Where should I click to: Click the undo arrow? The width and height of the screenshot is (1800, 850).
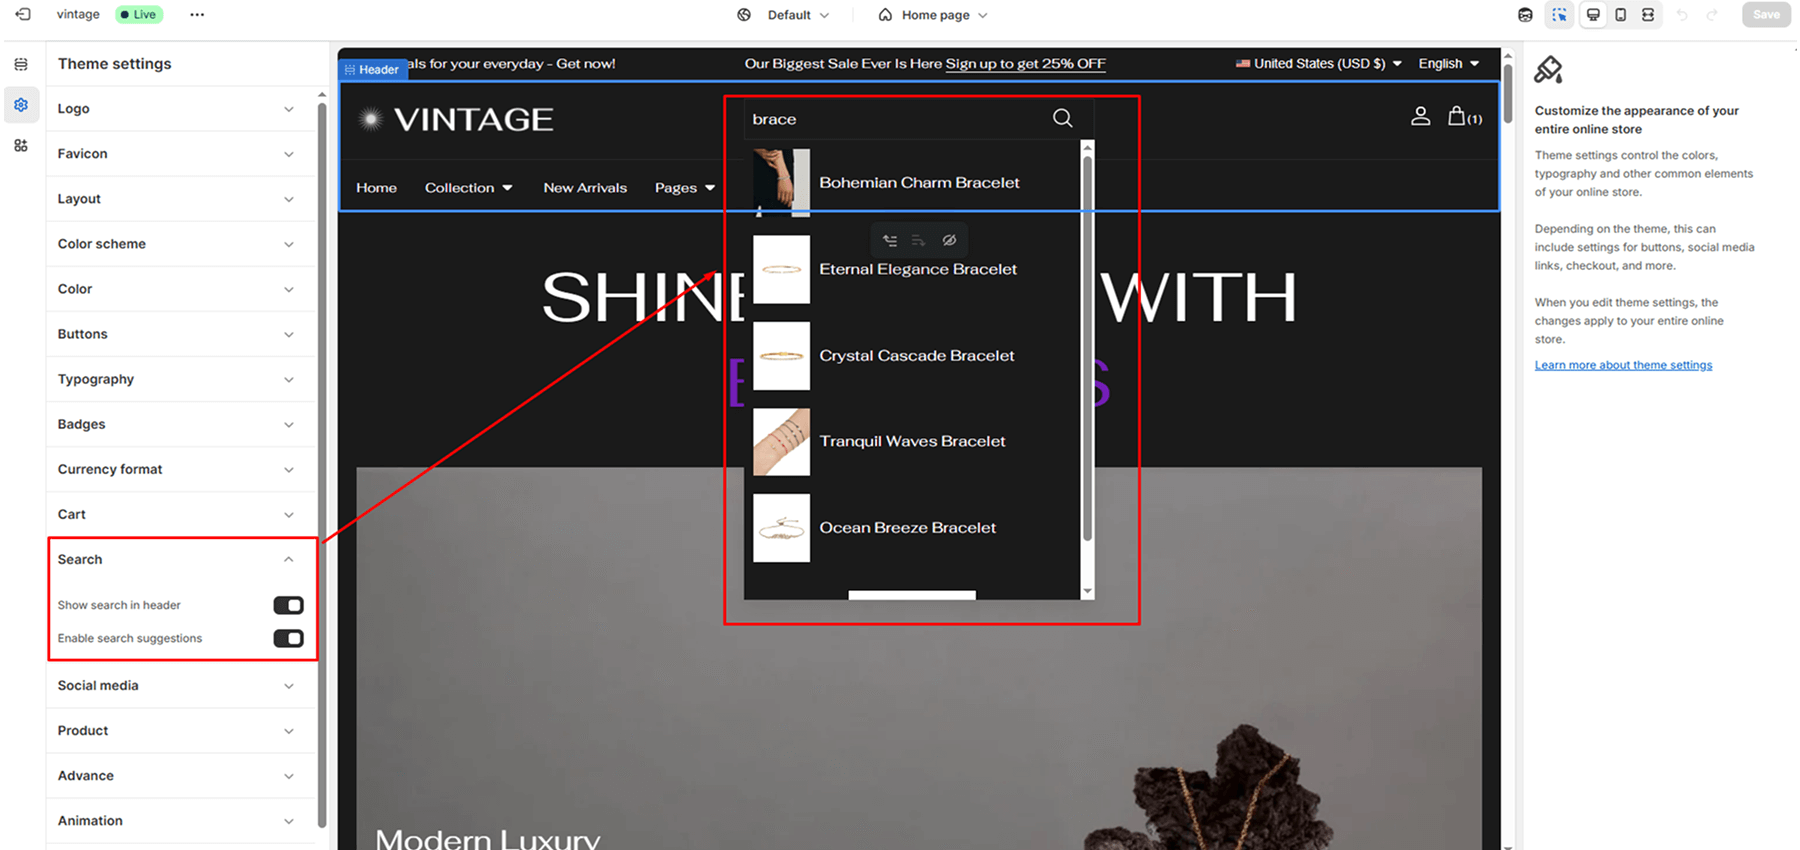click(x=1682, y=15)
